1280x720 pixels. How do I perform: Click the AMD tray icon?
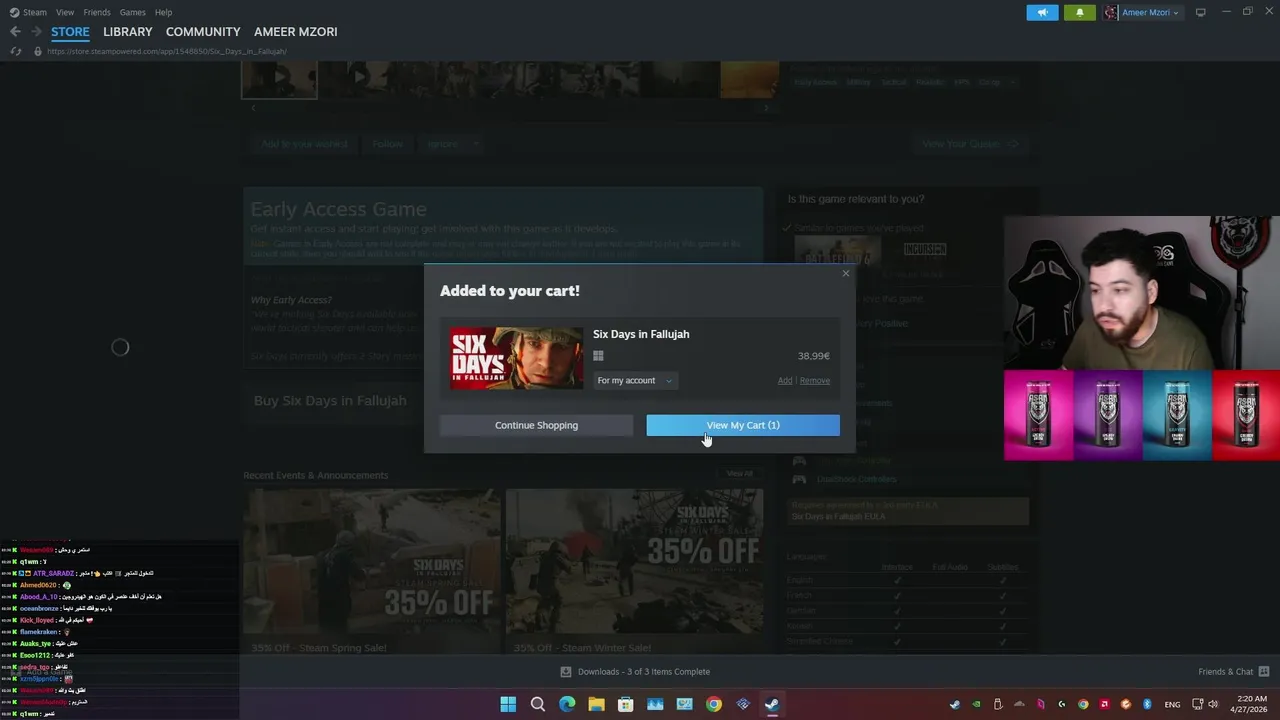1104,704
